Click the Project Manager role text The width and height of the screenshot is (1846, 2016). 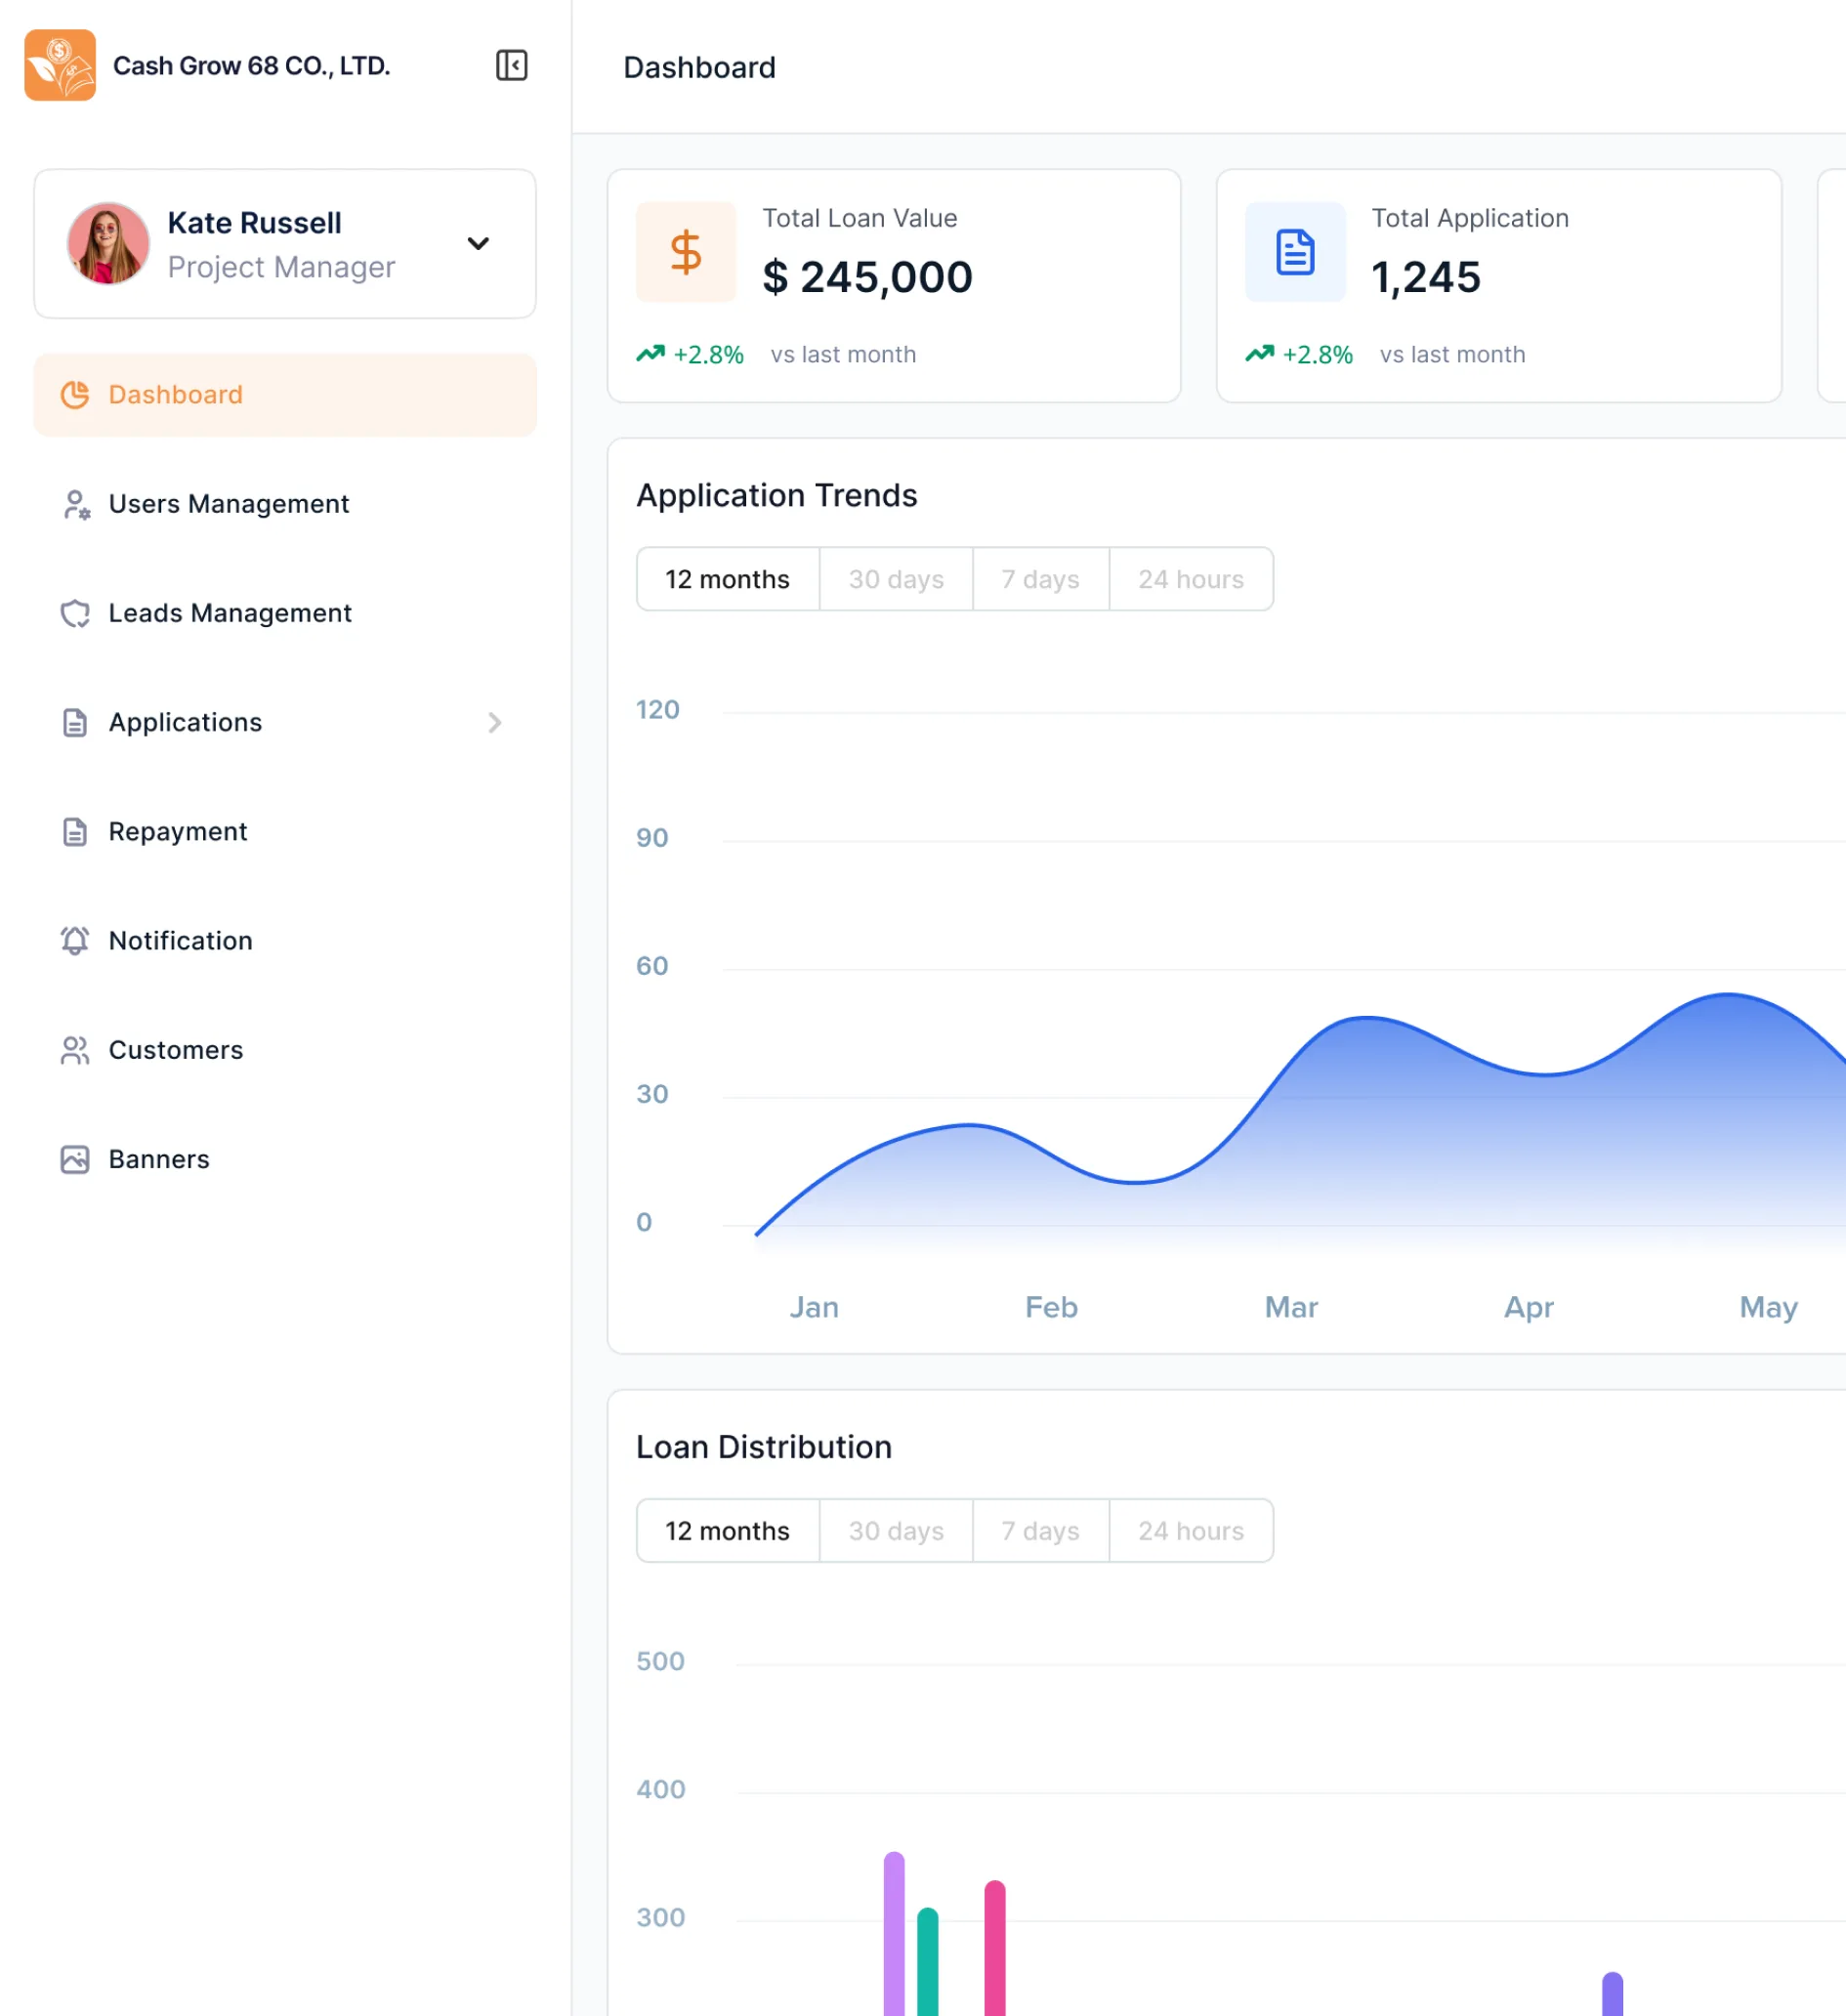coord(281,267)
